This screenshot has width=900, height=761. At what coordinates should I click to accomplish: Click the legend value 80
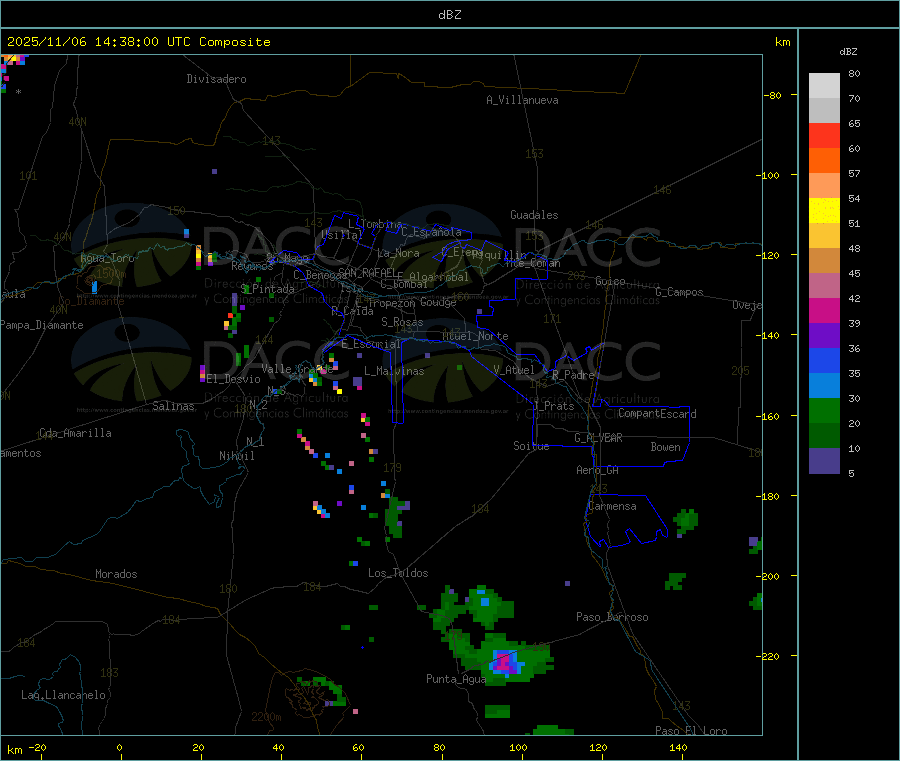pos(854,73)
